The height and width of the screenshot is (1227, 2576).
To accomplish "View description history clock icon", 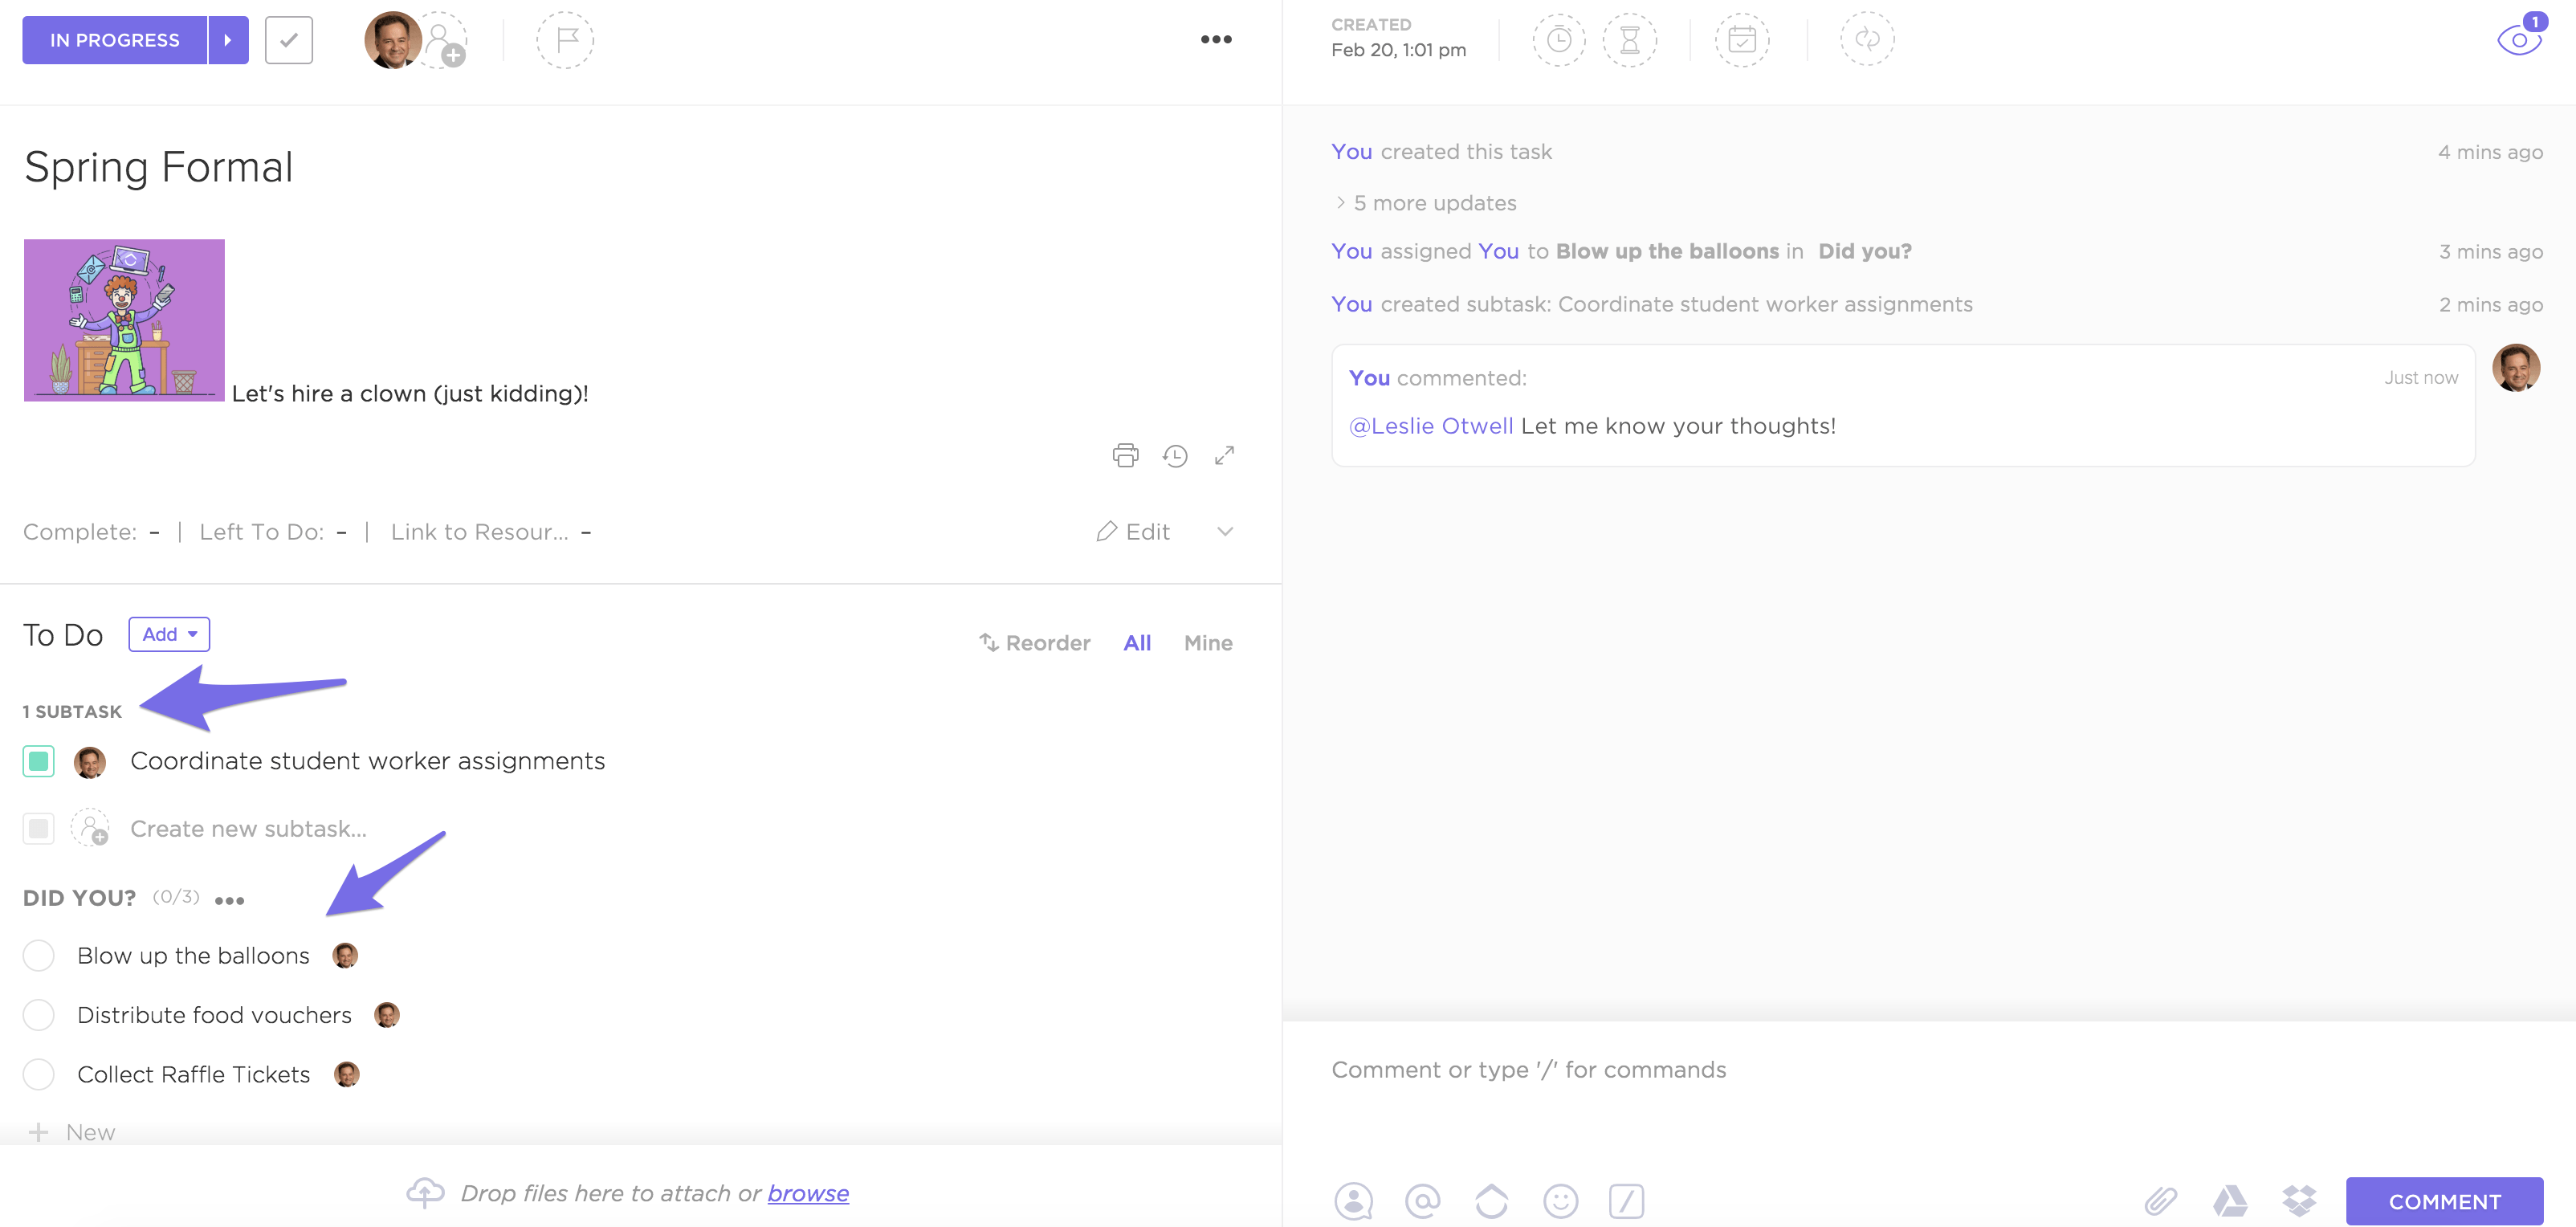I will pyautogui.click(x=1175, y=455).
